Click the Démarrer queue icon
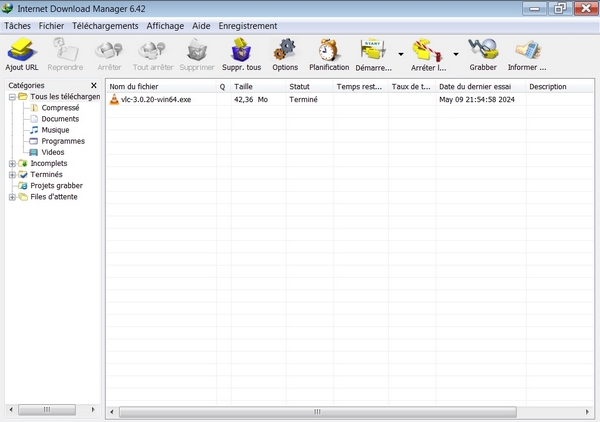600x422 pixels. 373,50
